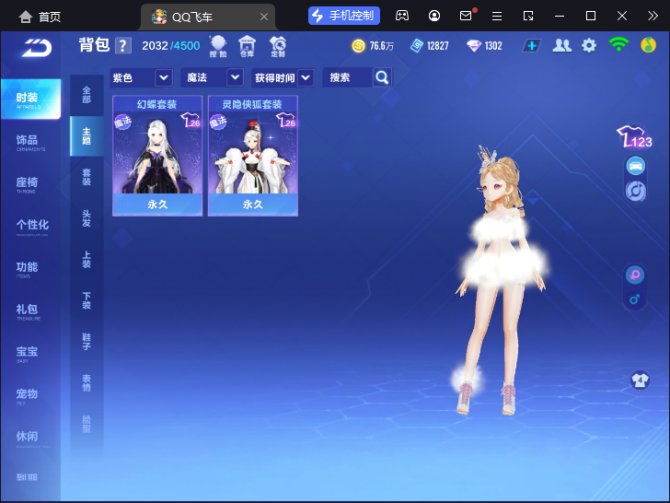Click the game back logo arrow
Image resolution: width=670 pixels, height=503 pixels.
tap(37, 47)
